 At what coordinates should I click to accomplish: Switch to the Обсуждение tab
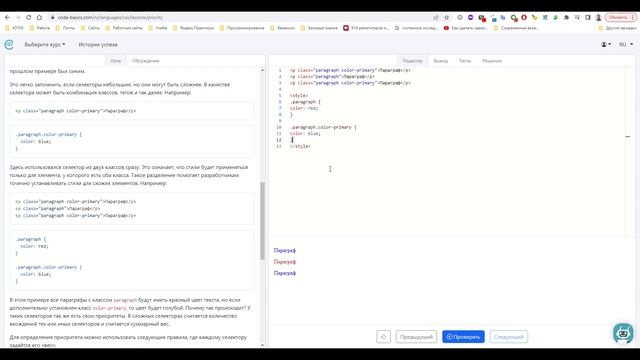[146, 61]
